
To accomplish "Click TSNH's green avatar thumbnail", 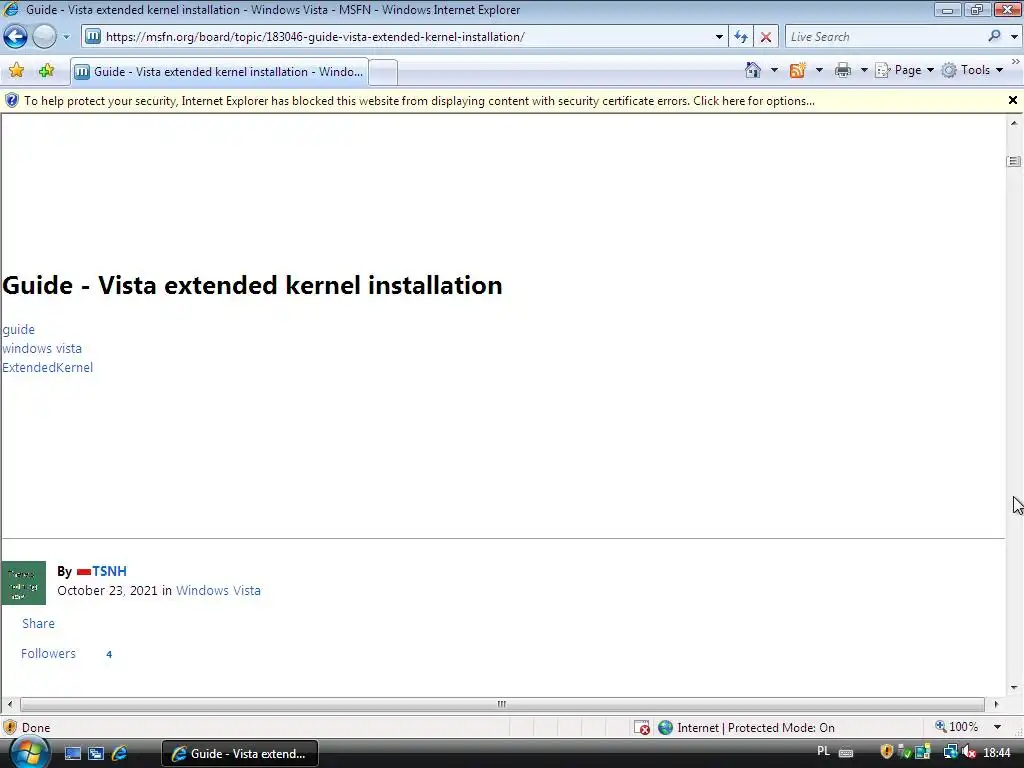I will [x=24, y=583].
